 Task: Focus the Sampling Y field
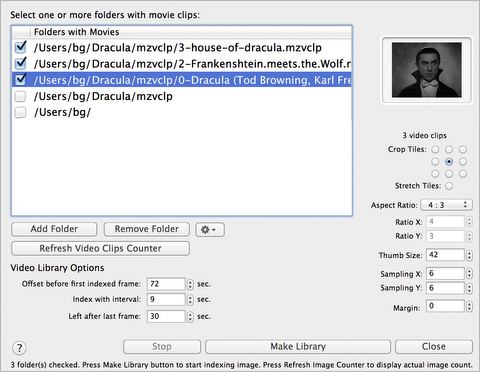[445, 288]
